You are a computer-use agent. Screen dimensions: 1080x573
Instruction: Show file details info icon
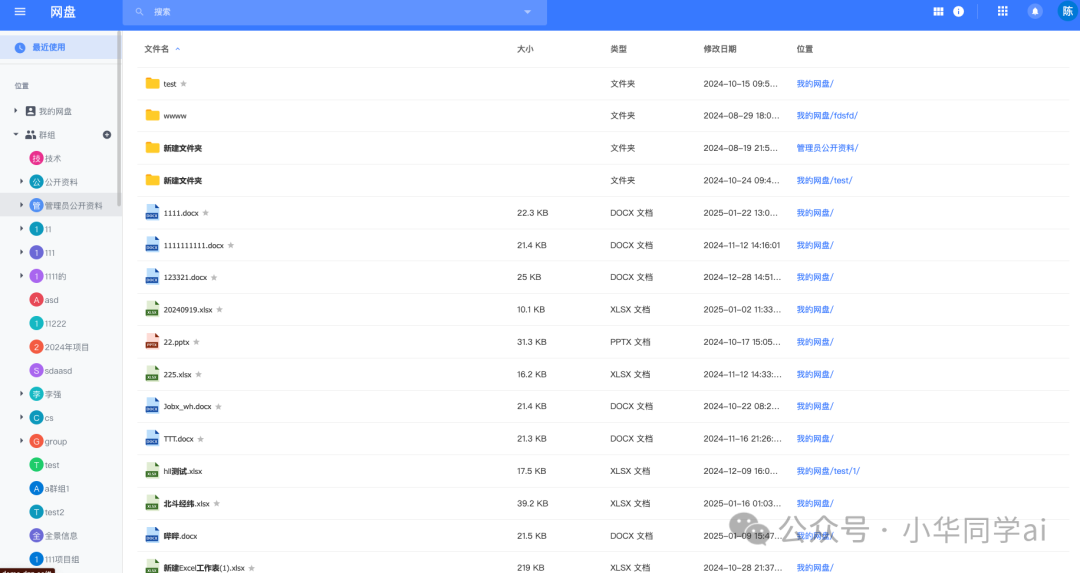pyautogui.click(x=958, y=12)
